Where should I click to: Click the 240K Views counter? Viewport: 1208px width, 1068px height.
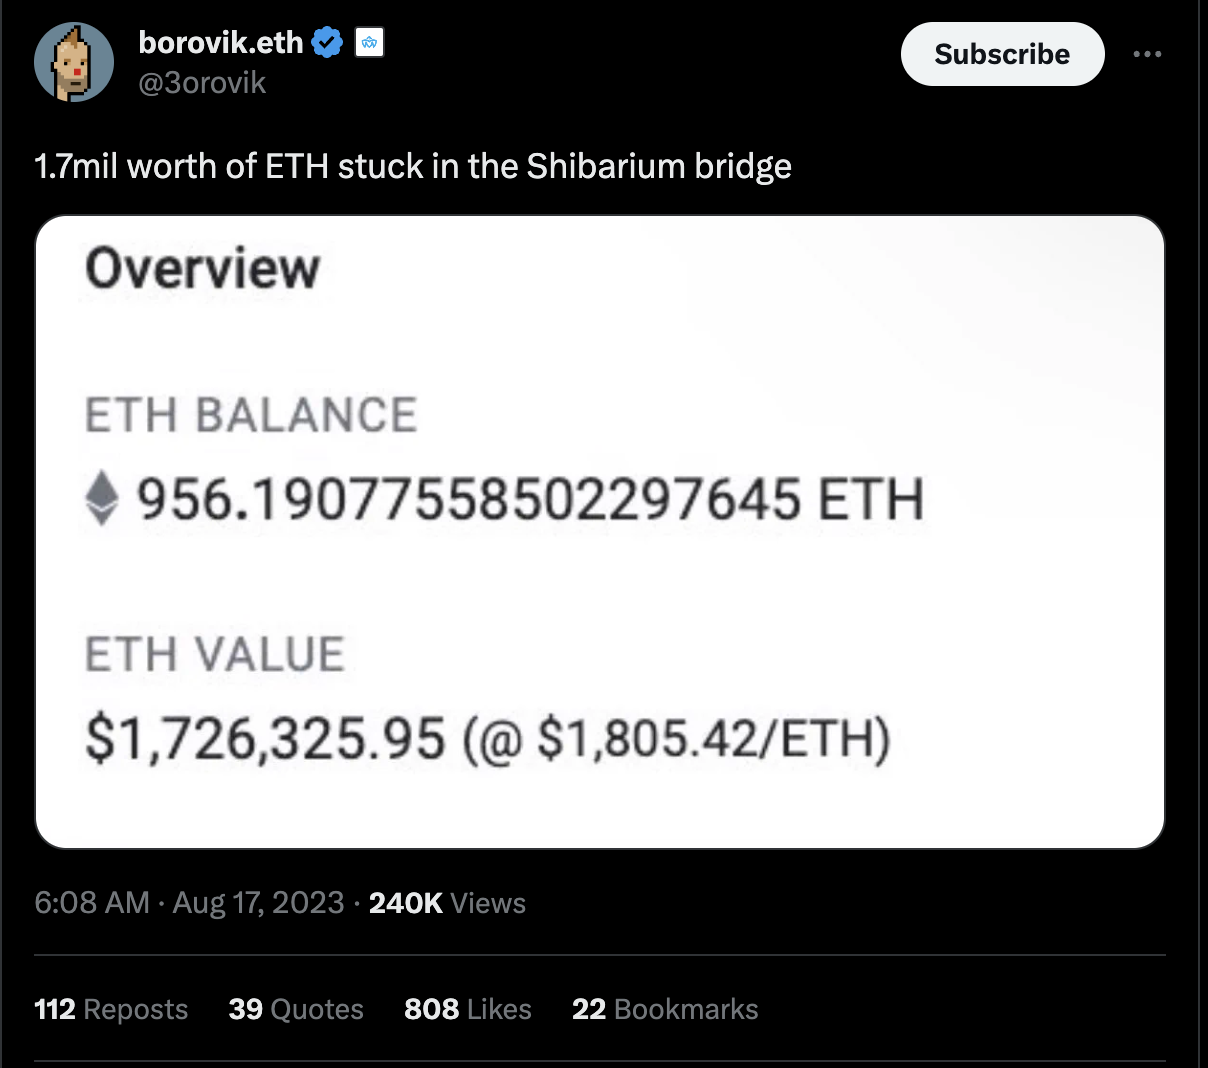click(447, 903)
